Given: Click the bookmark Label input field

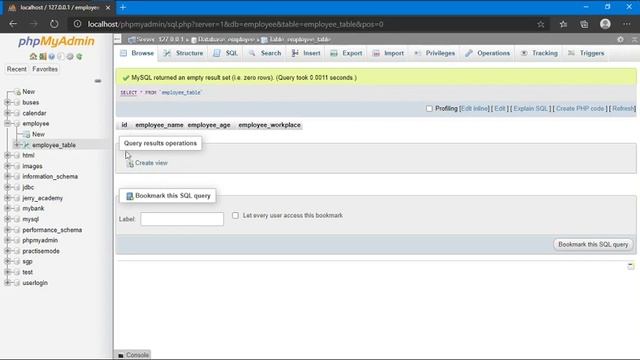Looking at the screenshot, I should pyautogui.click(x=182, y=219).
